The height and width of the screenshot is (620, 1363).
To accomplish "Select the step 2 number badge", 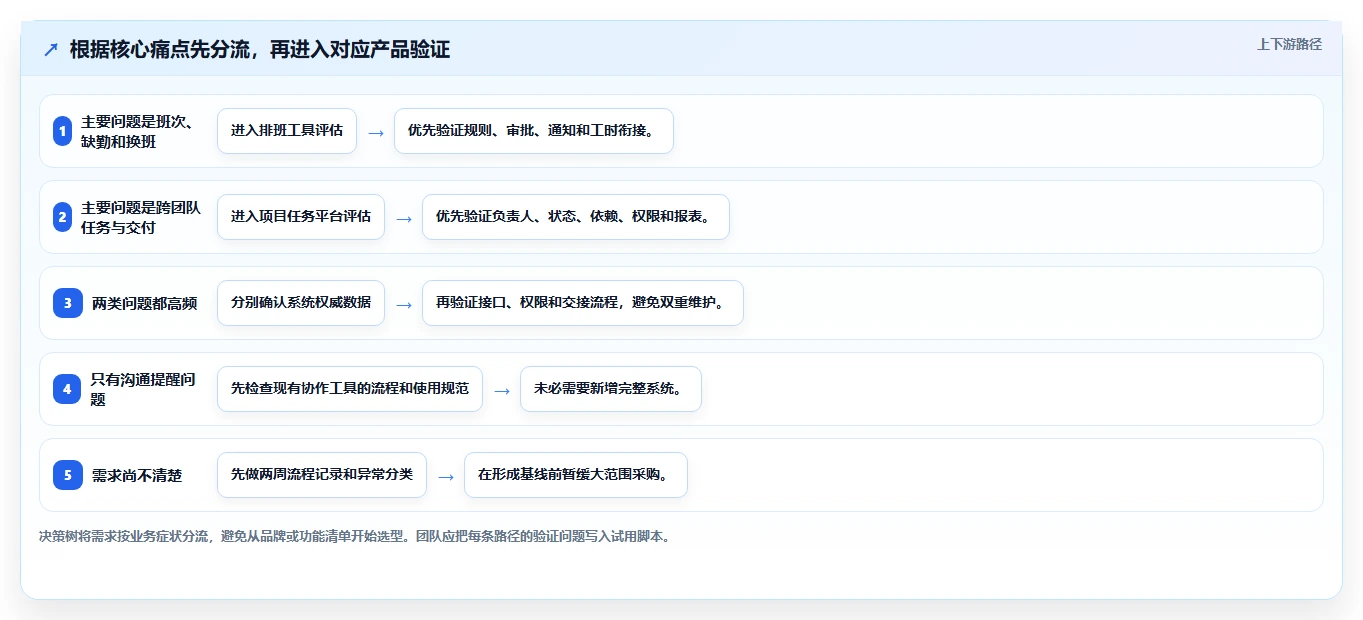I will tap(62, 217).
